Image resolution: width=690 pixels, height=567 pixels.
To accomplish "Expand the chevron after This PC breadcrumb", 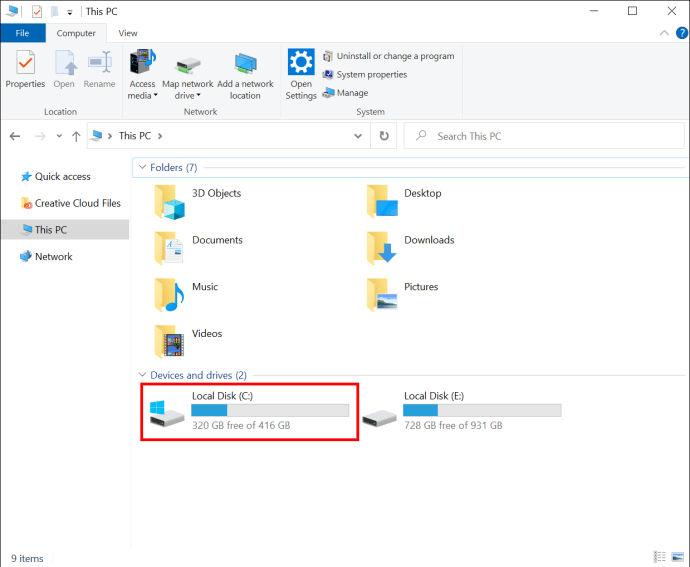I will (160, 136).
